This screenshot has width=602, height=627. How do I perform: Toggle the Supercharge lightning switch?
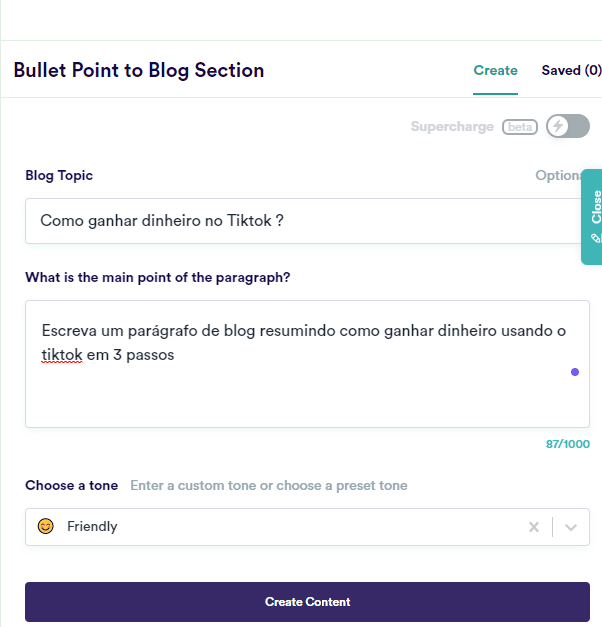point(567,127)
